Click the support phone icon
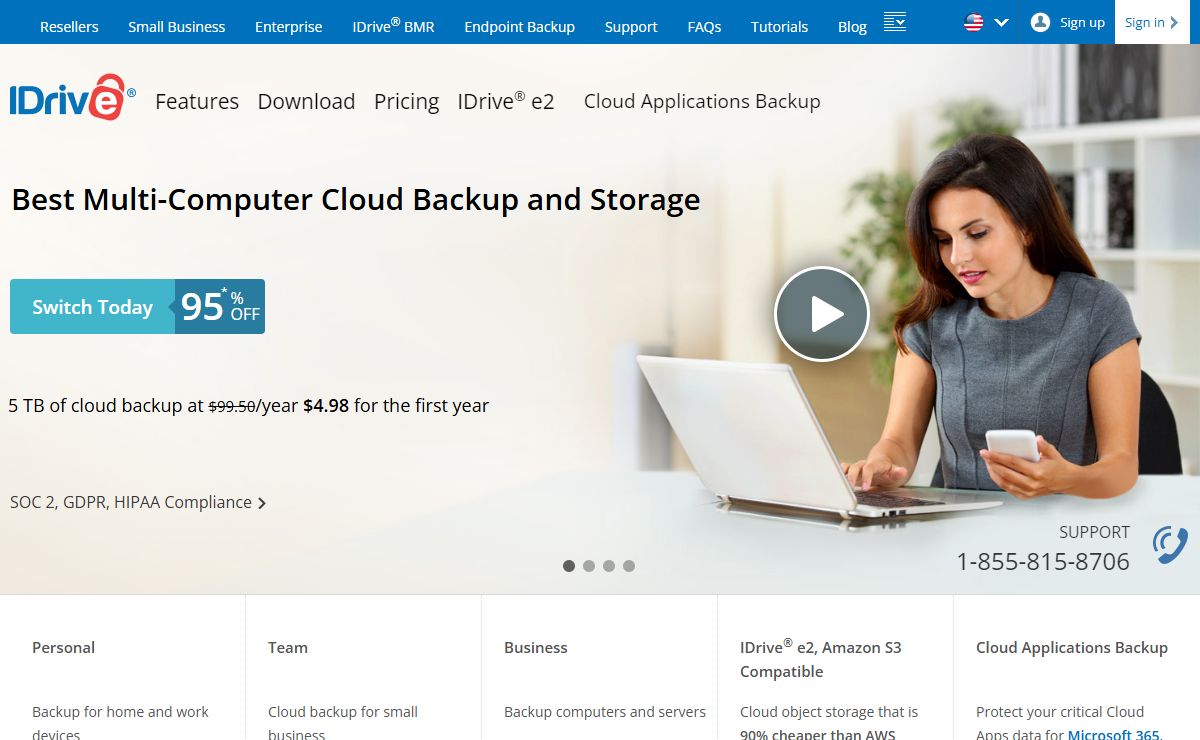The height and width of the screenshot is (740, 1200). [x=1170, y=545]
